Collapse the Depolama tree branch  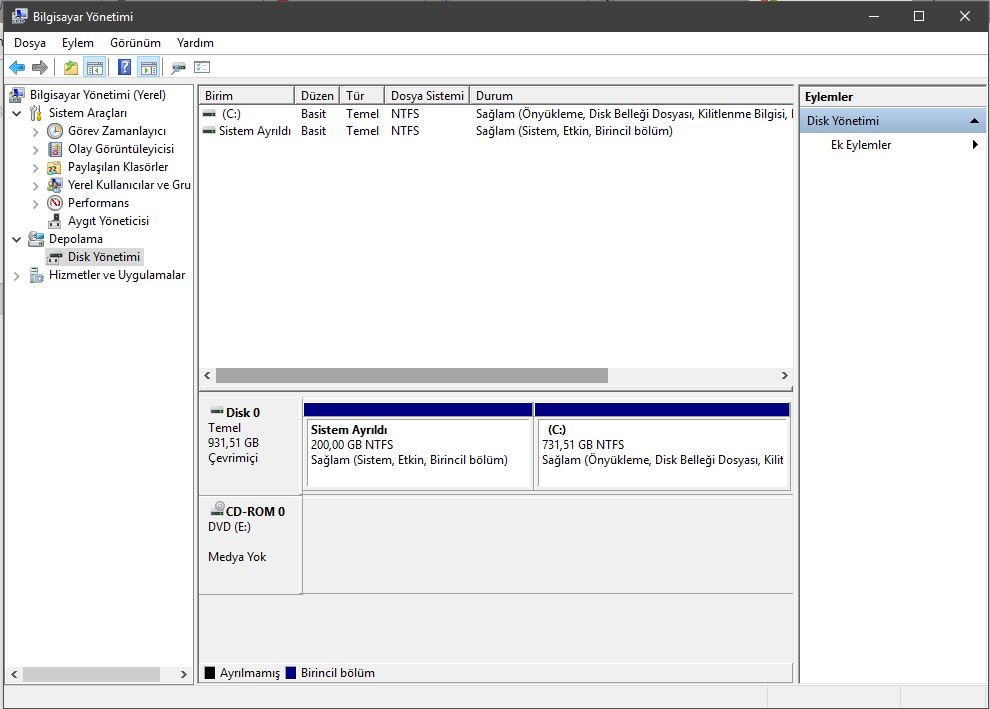[x=17, y=239]
